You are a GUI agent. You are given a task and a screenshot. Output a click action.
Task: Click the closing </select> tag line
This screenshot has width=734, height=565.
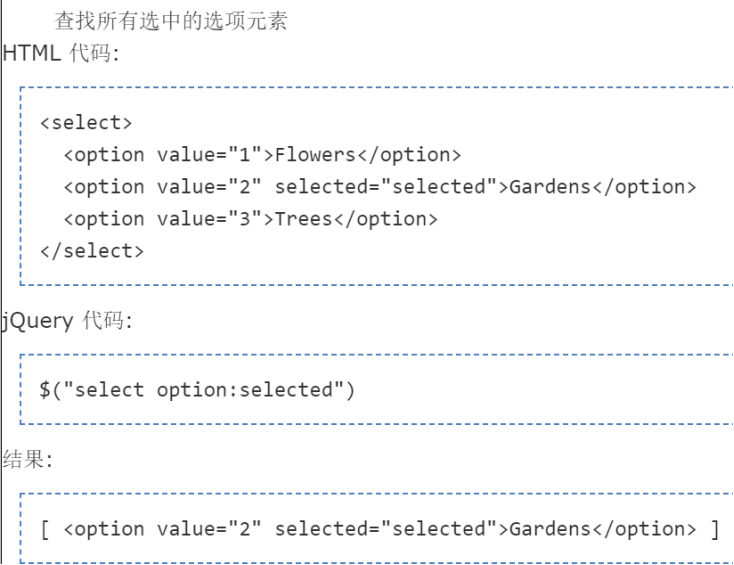click(92, 251)
